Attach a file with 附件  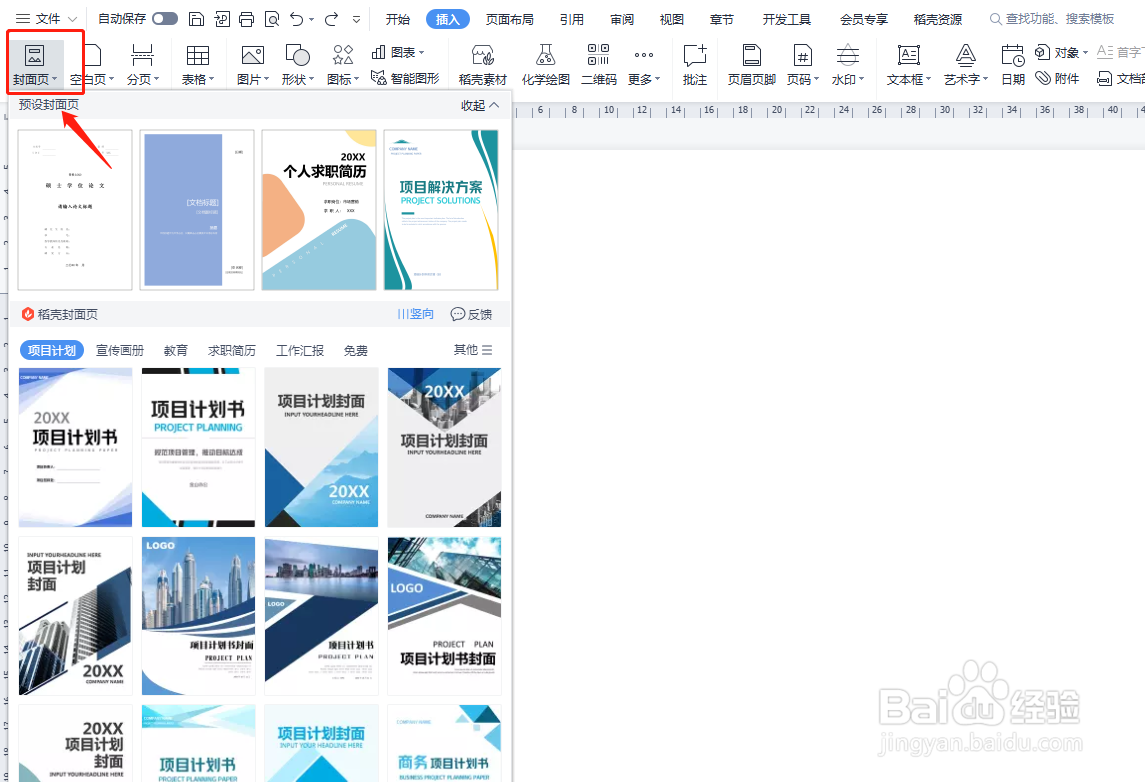click(x=1057, y=77)
